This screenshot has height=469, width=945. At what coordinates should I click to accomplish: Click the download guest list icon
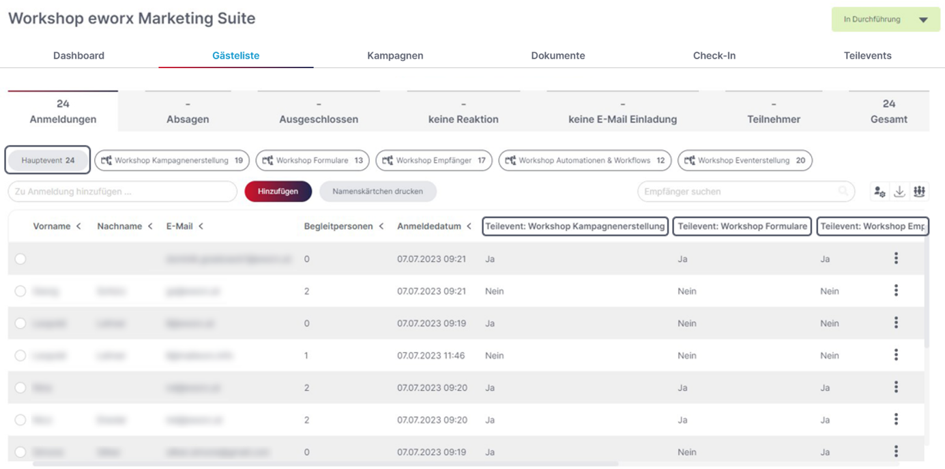point(899,192)
